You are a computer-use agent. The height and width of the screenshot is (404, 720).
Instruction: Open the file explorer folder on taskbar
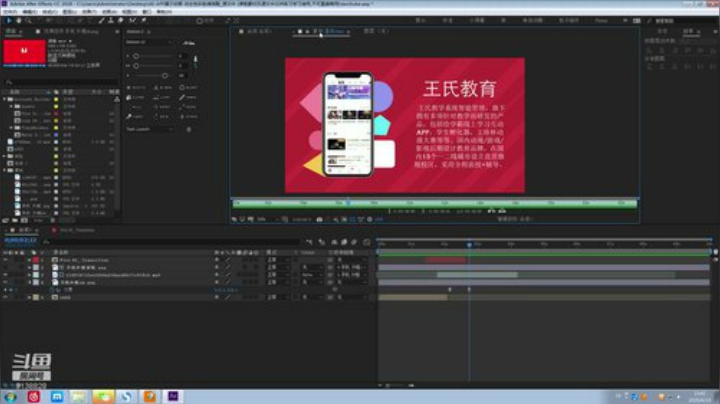79,396
